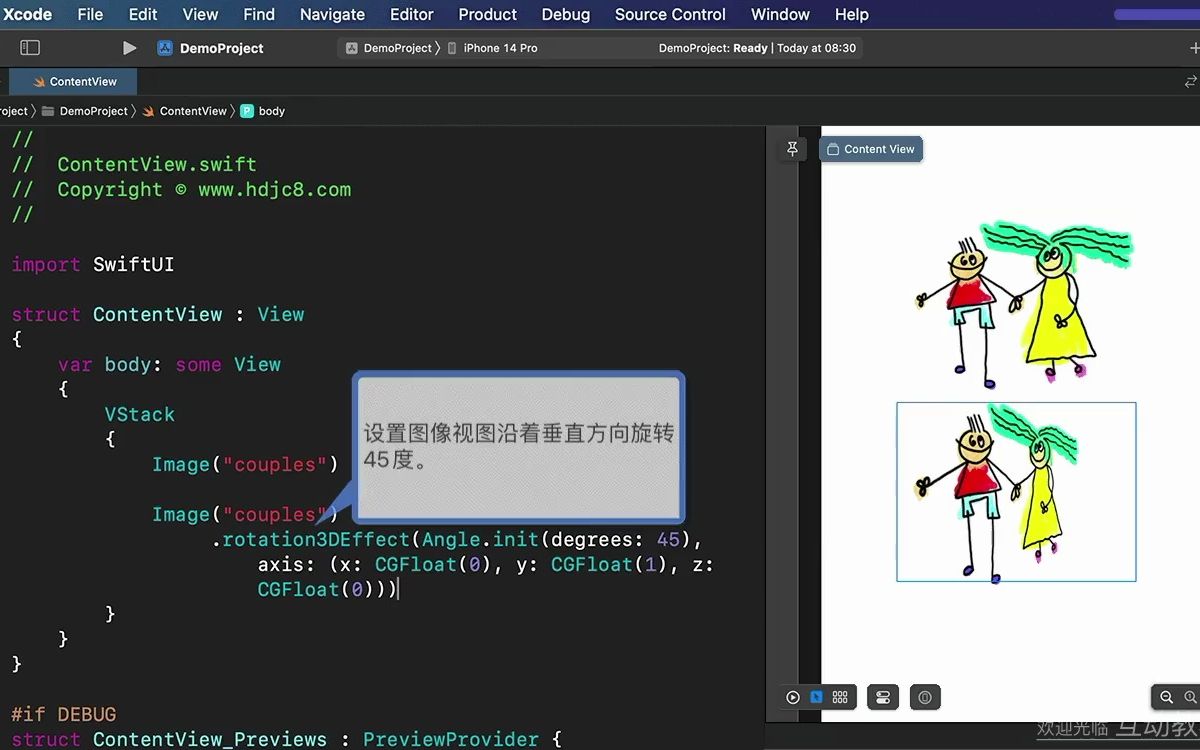
Task: Click the blue progress bar top right
Action: coord(1155,14)
